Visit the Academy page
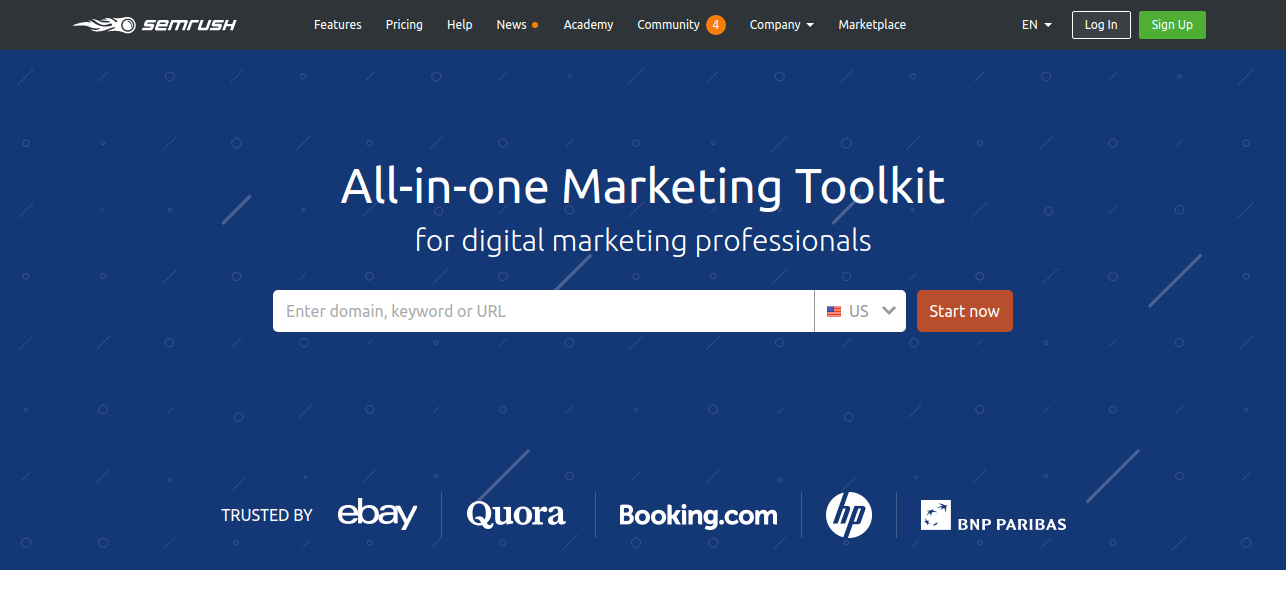1286x608 pixels. coord(588,24)
